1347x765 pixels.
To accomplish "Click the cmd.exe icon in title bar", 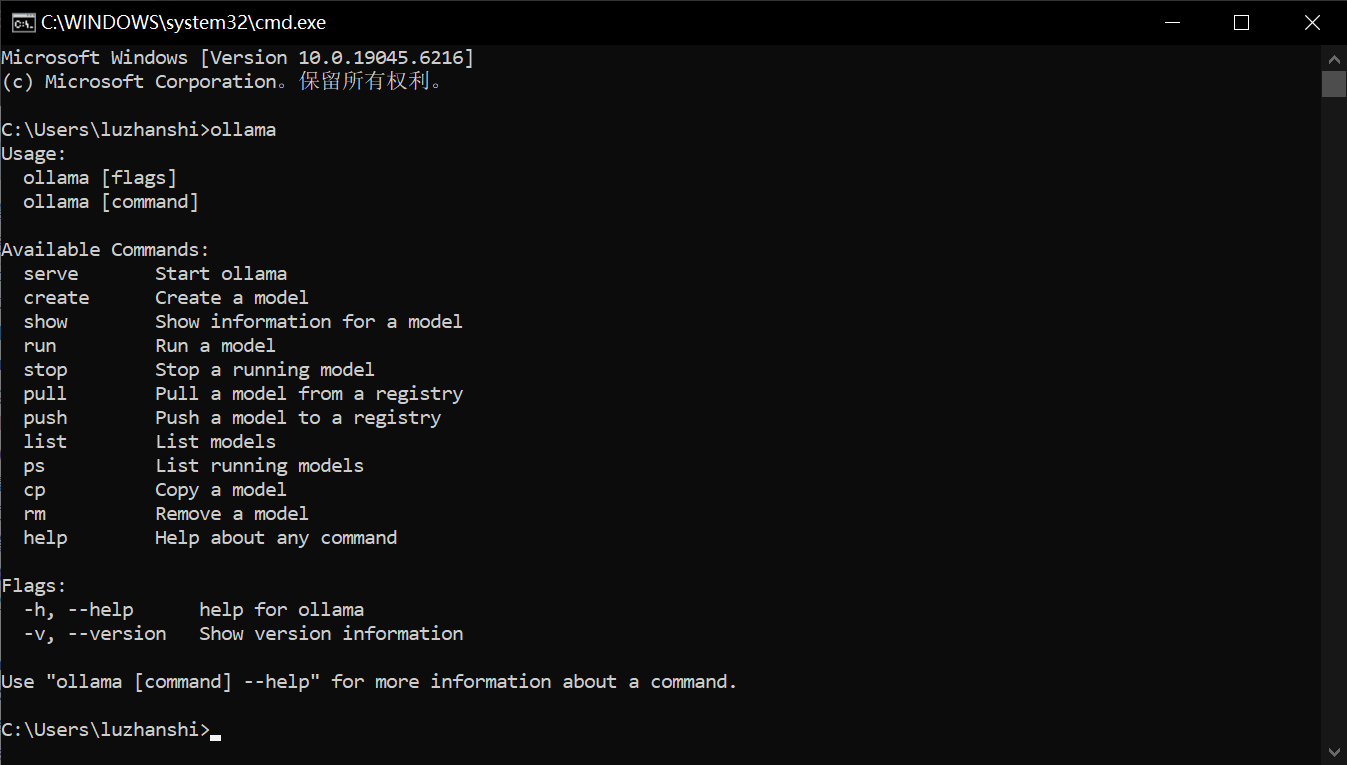I will pos(24,22).
